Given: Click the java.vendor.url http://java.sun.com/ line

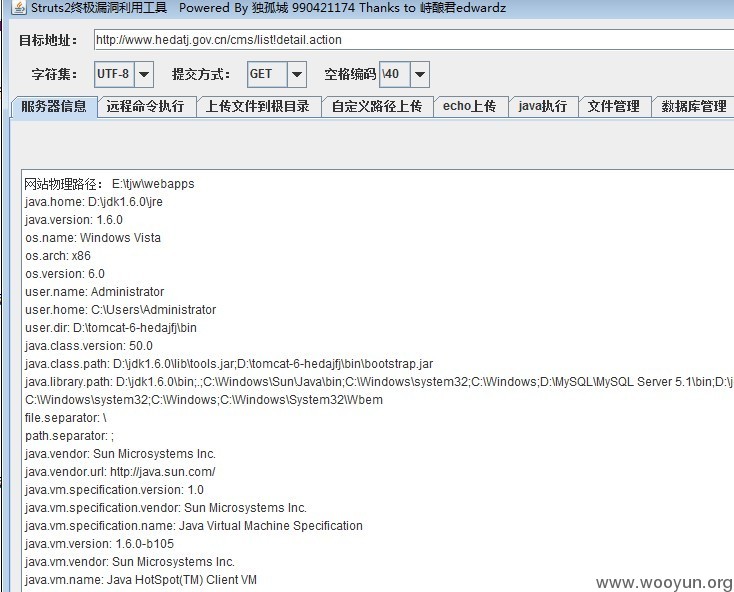Looking at the screenshot, I should 120,472.
